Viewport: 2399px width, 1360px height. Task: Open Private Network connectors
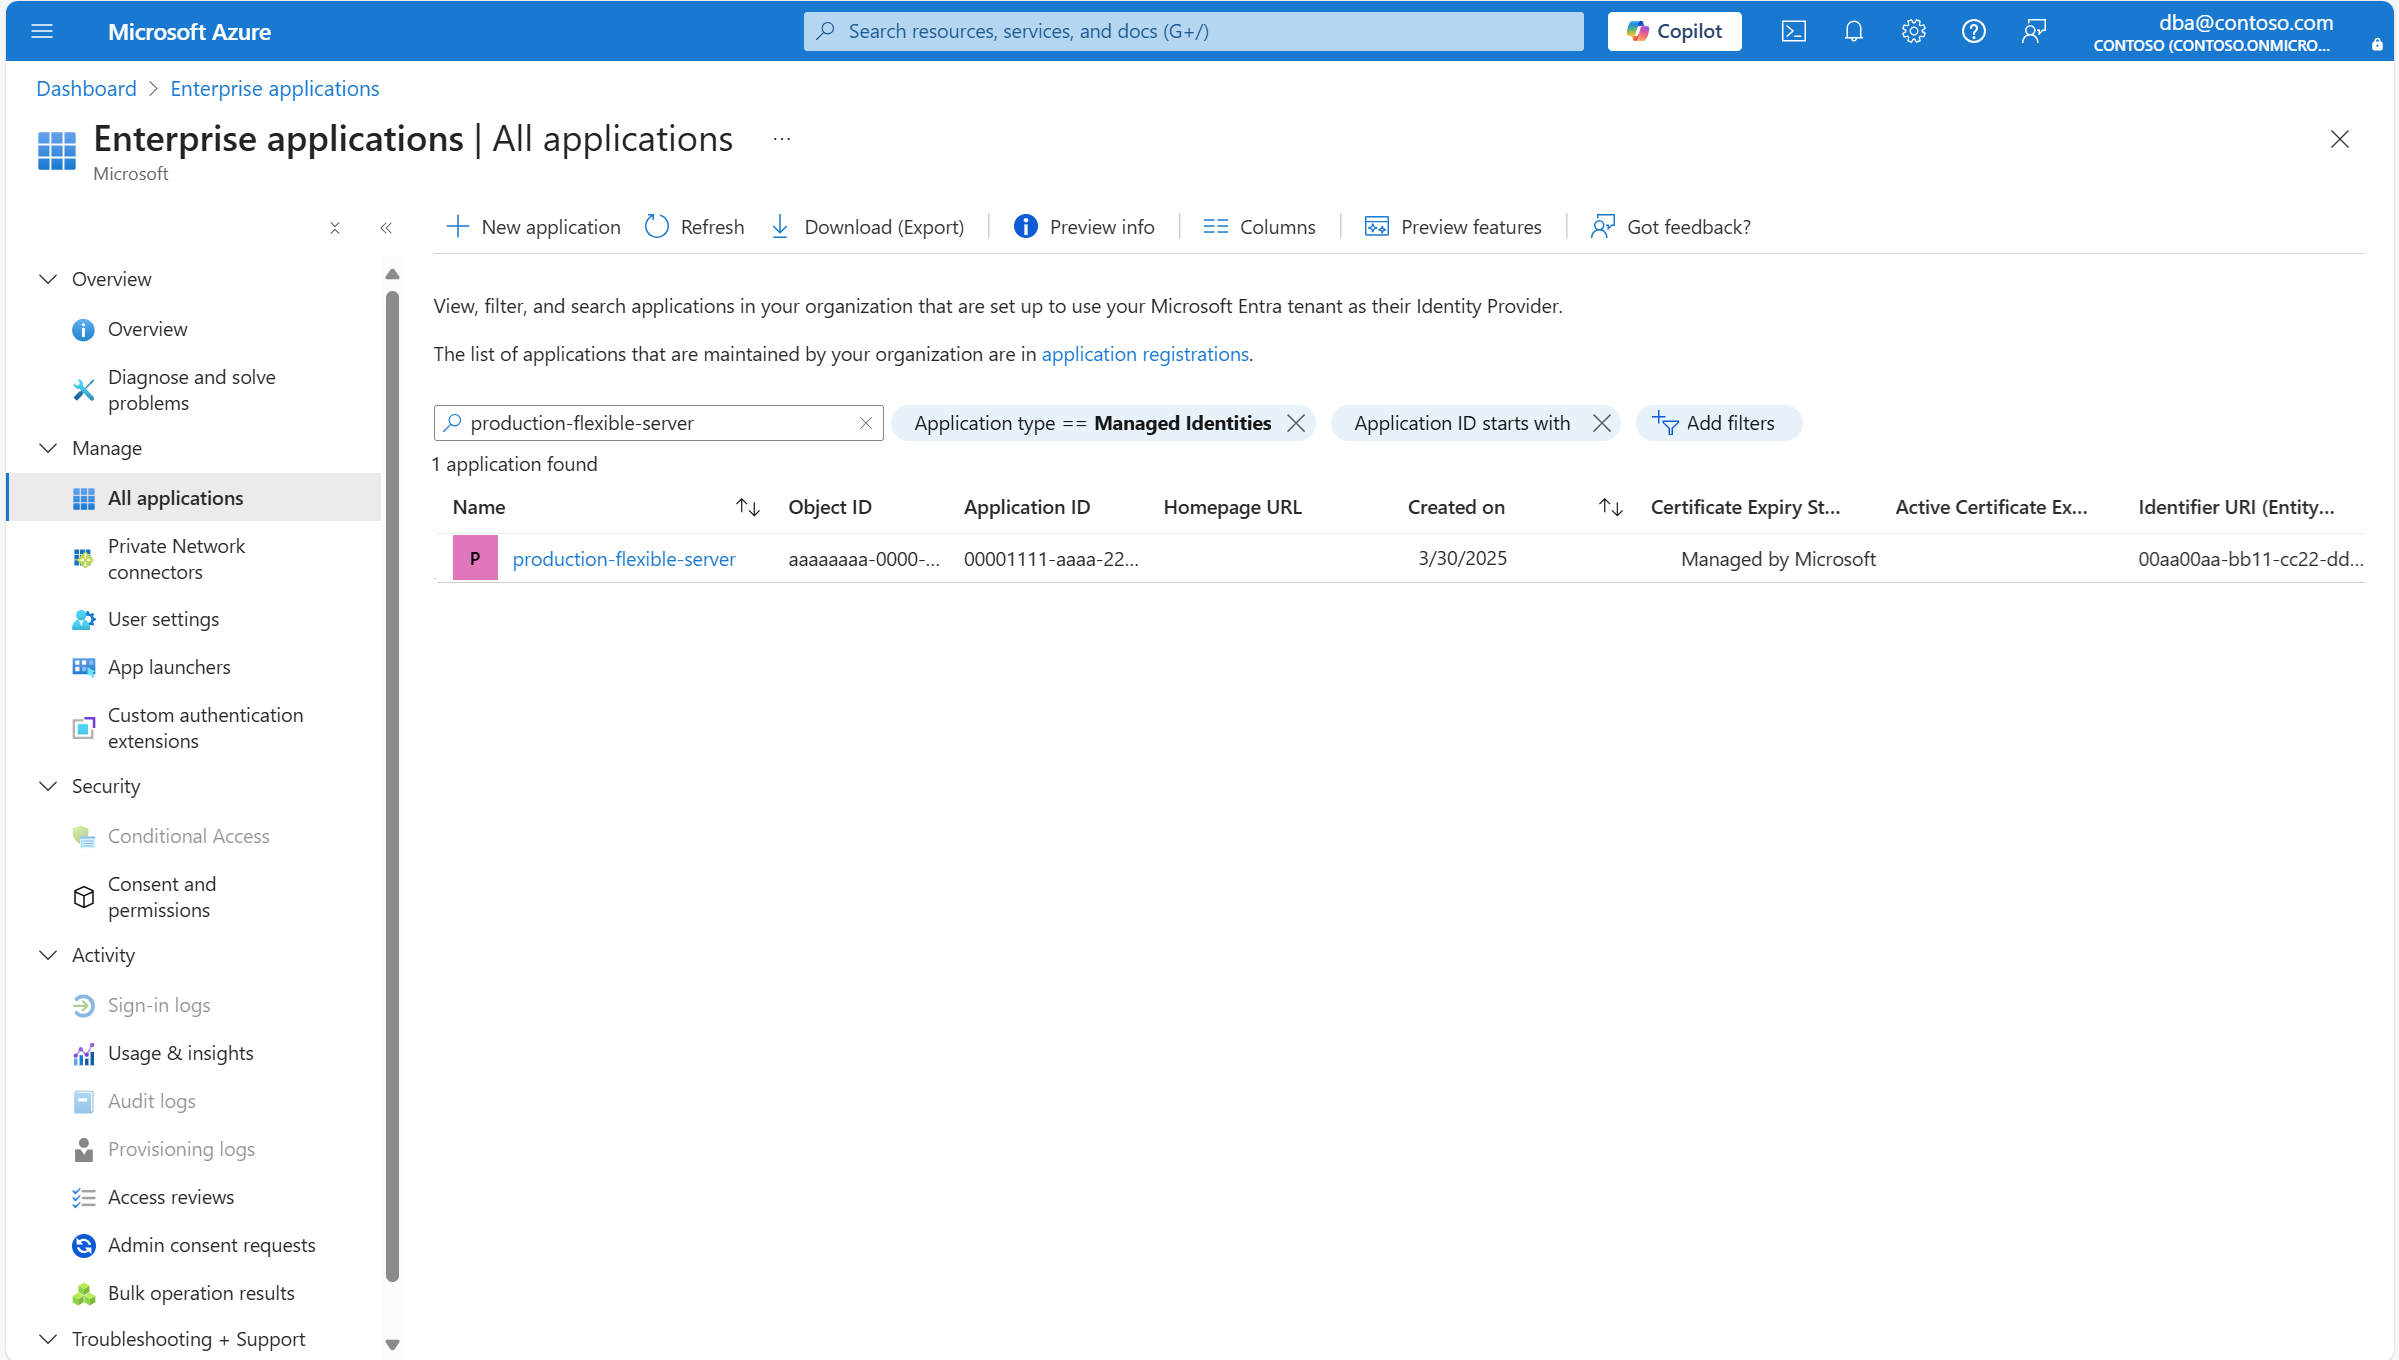[x=176, y=559]
